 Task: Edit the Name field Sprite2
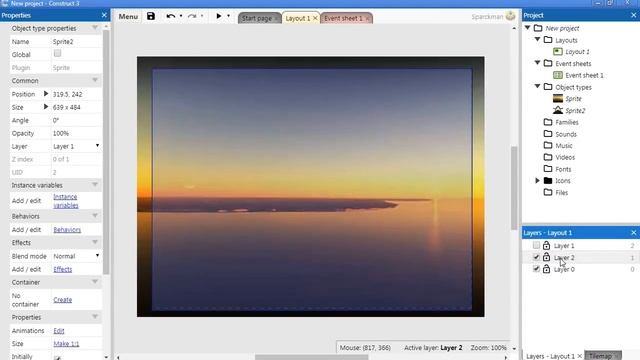(x=76, y=42)
